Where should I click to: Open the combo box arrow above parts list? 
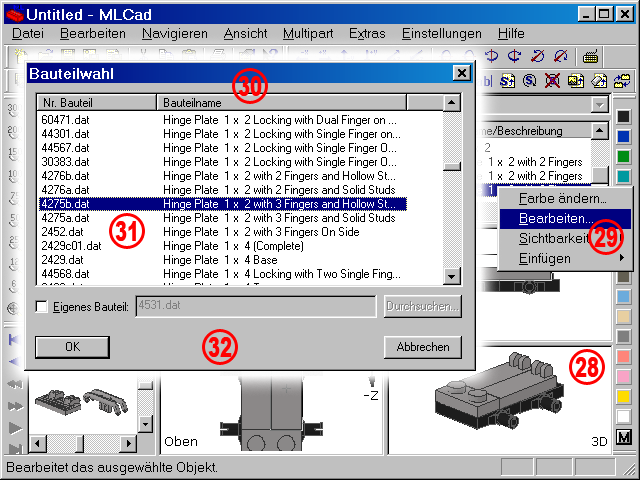[599, 105]
